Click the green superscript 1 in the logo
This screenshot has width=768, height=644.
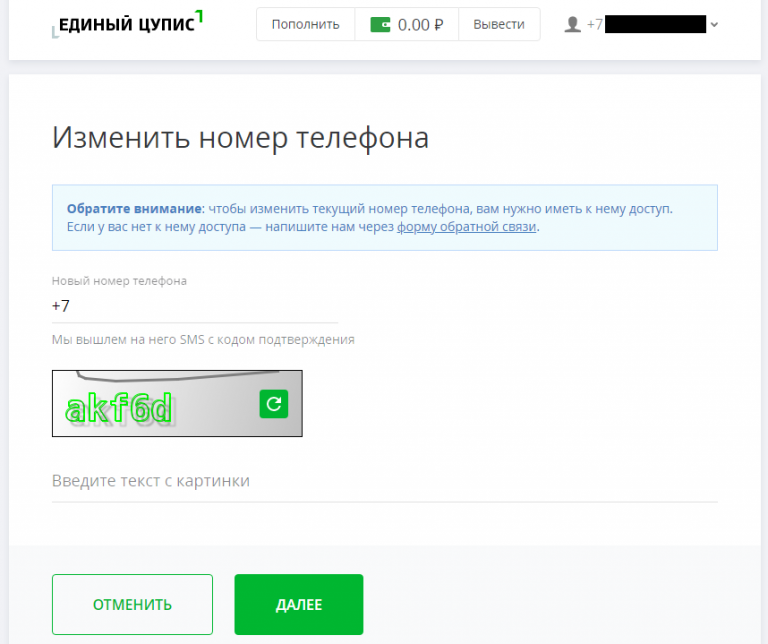(x=199, y=16)
